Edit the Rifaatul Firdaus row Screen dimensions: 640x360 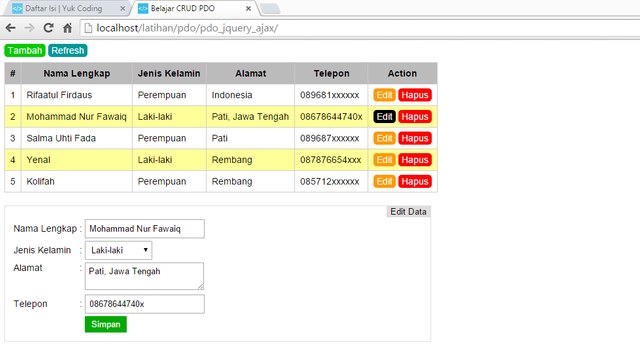384,95
